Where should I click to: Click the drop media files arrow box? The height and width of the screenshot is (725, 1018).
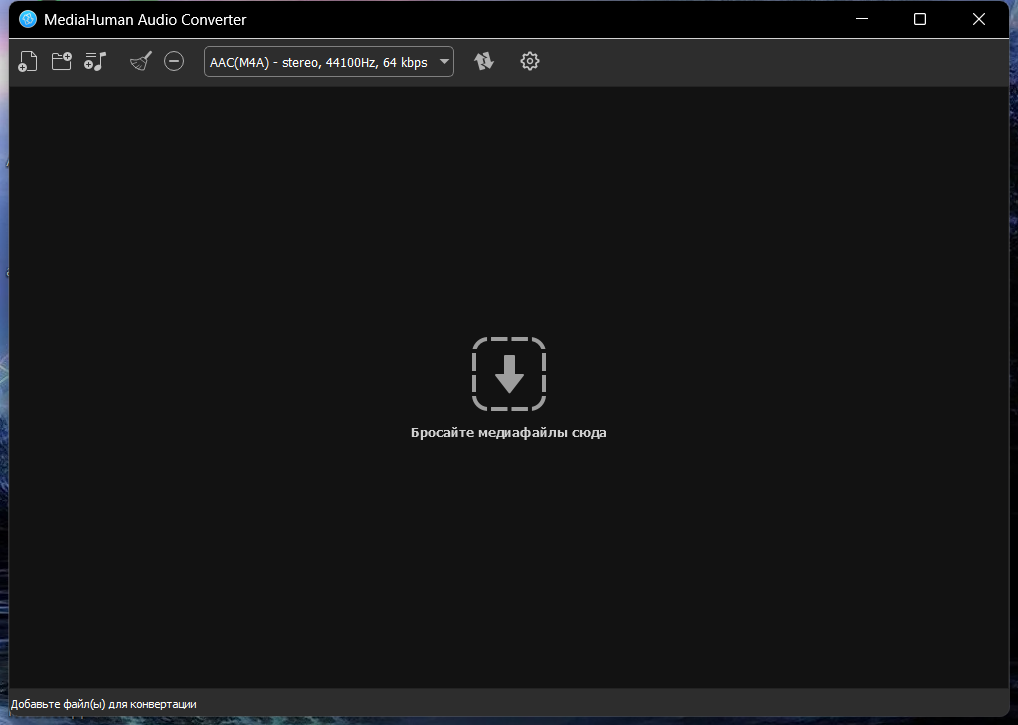[x=509, y=374]
